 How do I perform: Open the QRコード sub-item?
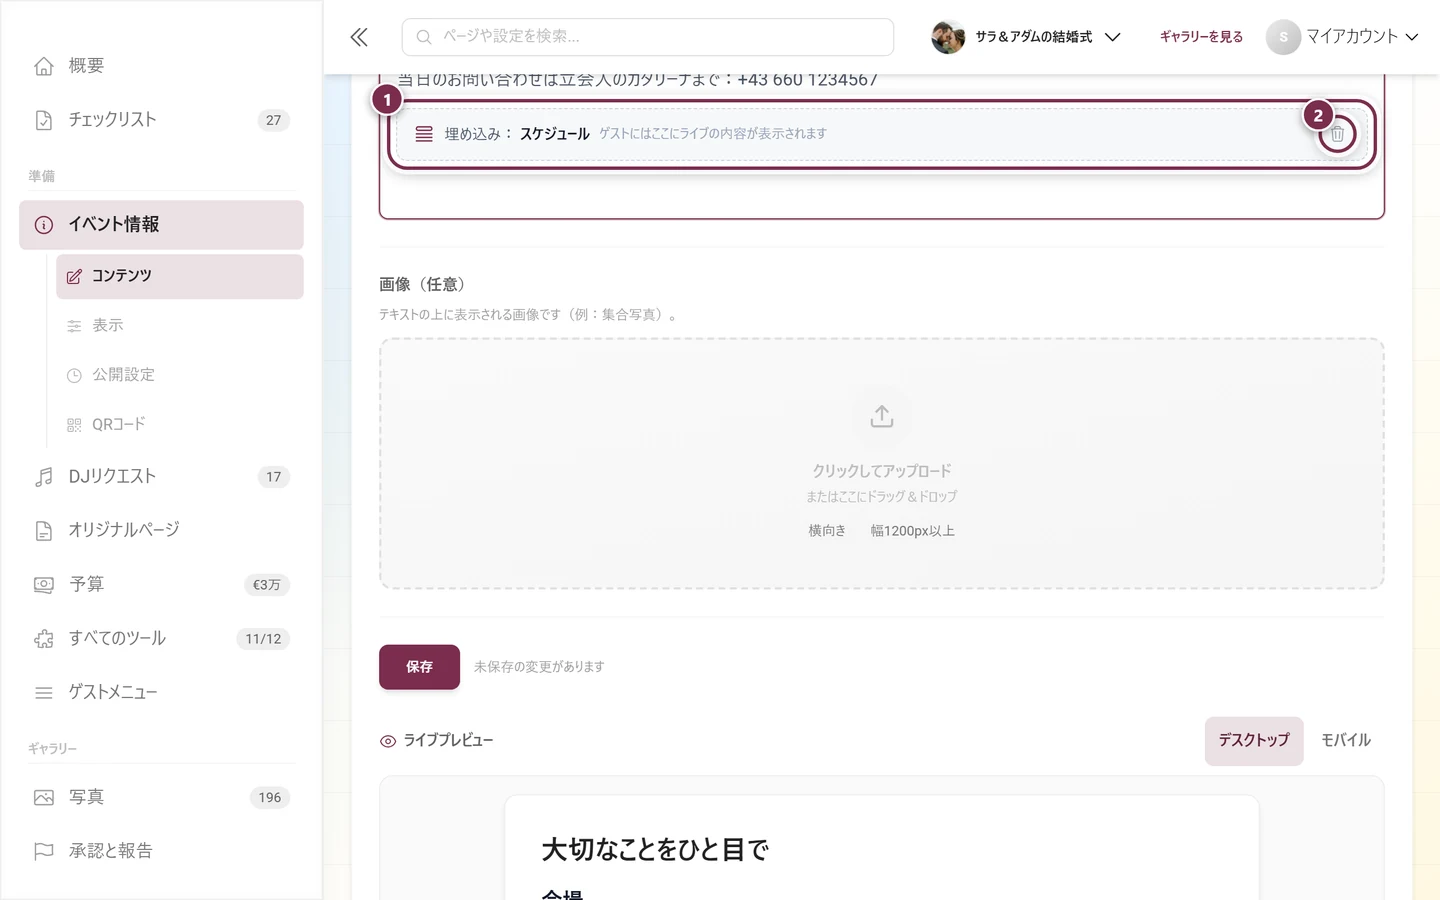pos(180,425)
